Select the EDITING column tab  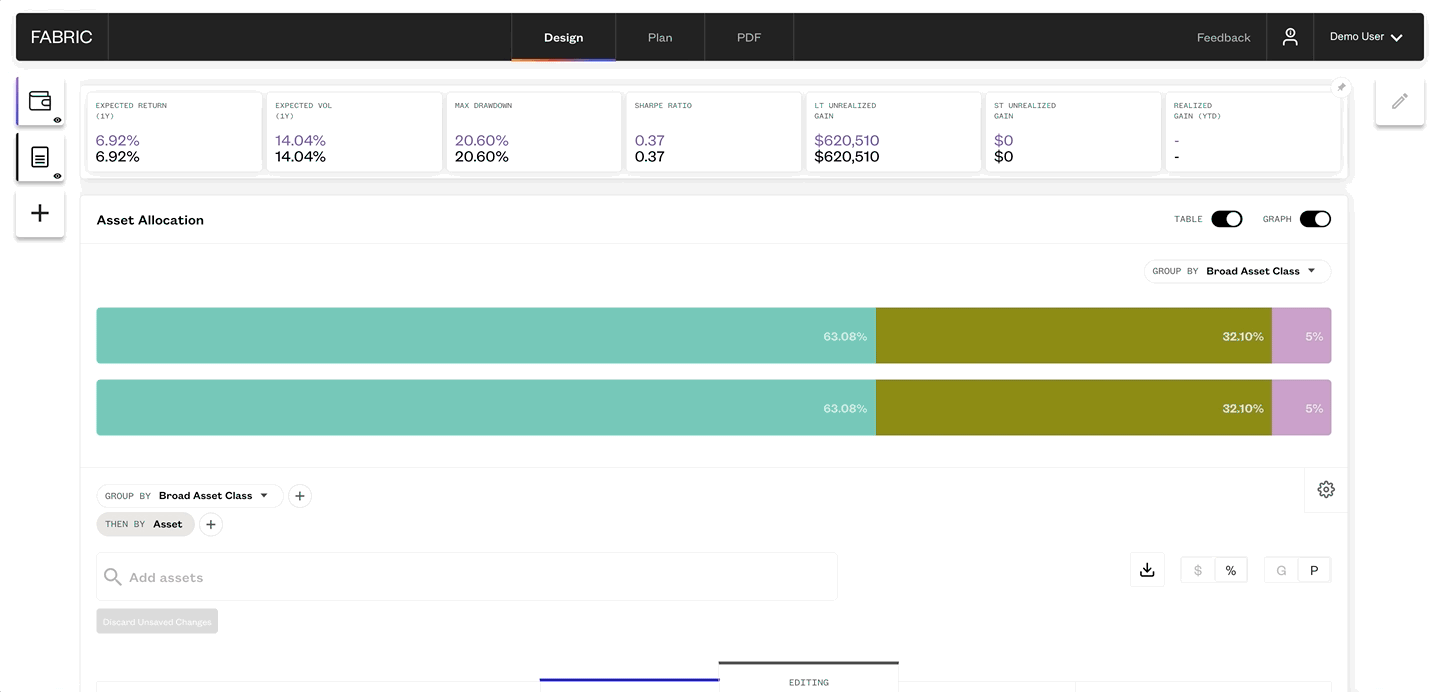point(808,677)
